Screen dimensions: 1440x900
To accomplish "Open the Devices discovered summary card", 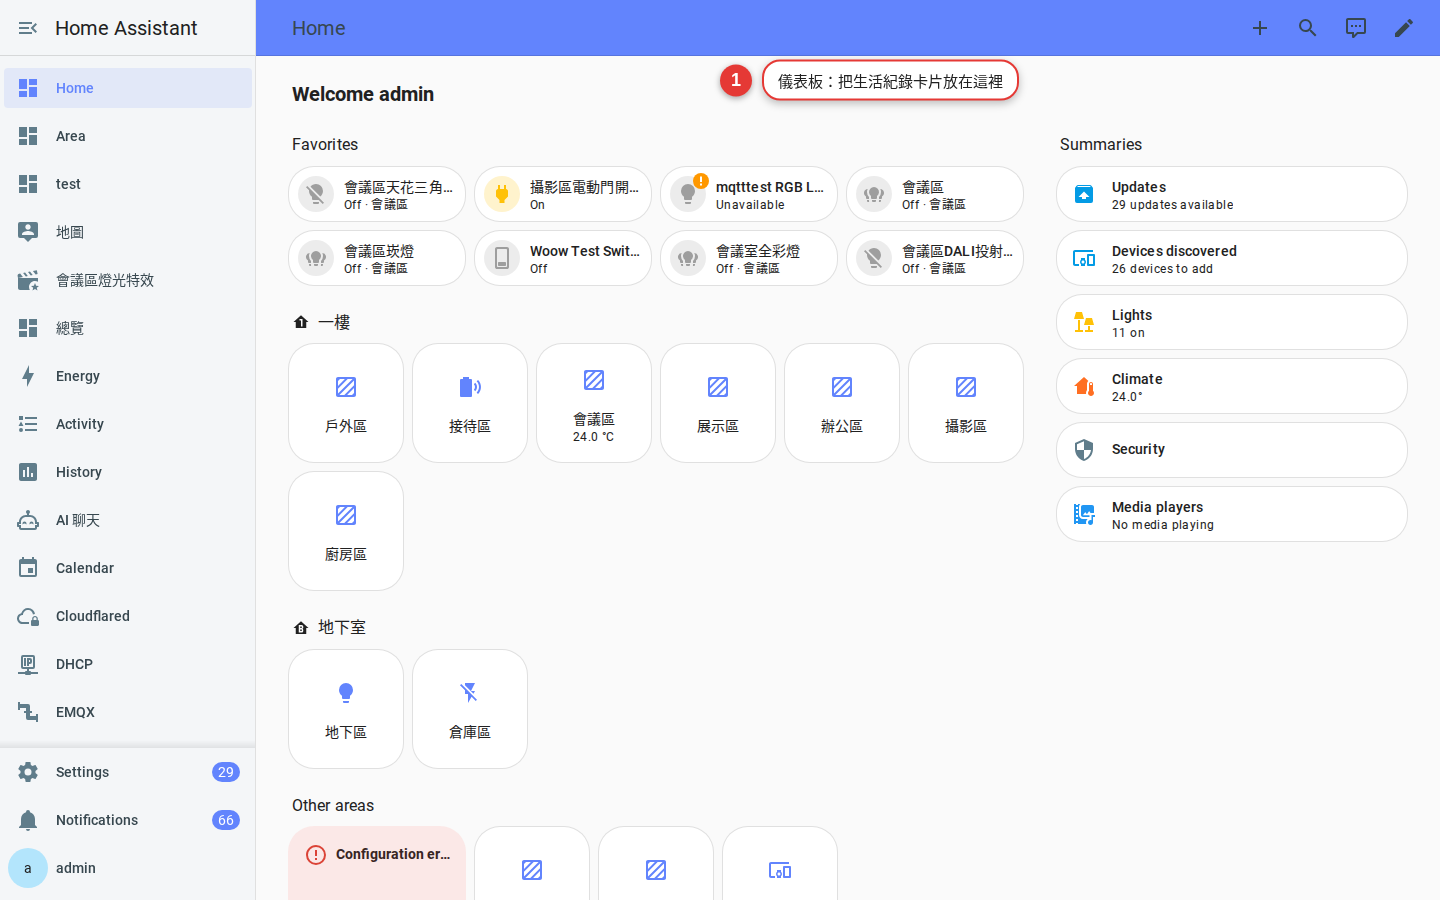I will pos(1232,258).
